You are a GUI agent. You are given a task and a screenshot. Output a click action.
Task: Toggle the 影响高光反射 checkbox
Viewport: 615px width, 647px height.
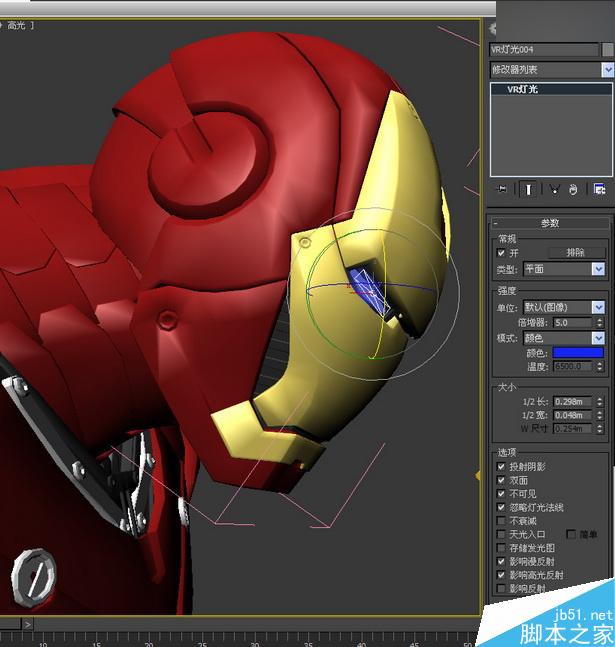tap(501, 575)
